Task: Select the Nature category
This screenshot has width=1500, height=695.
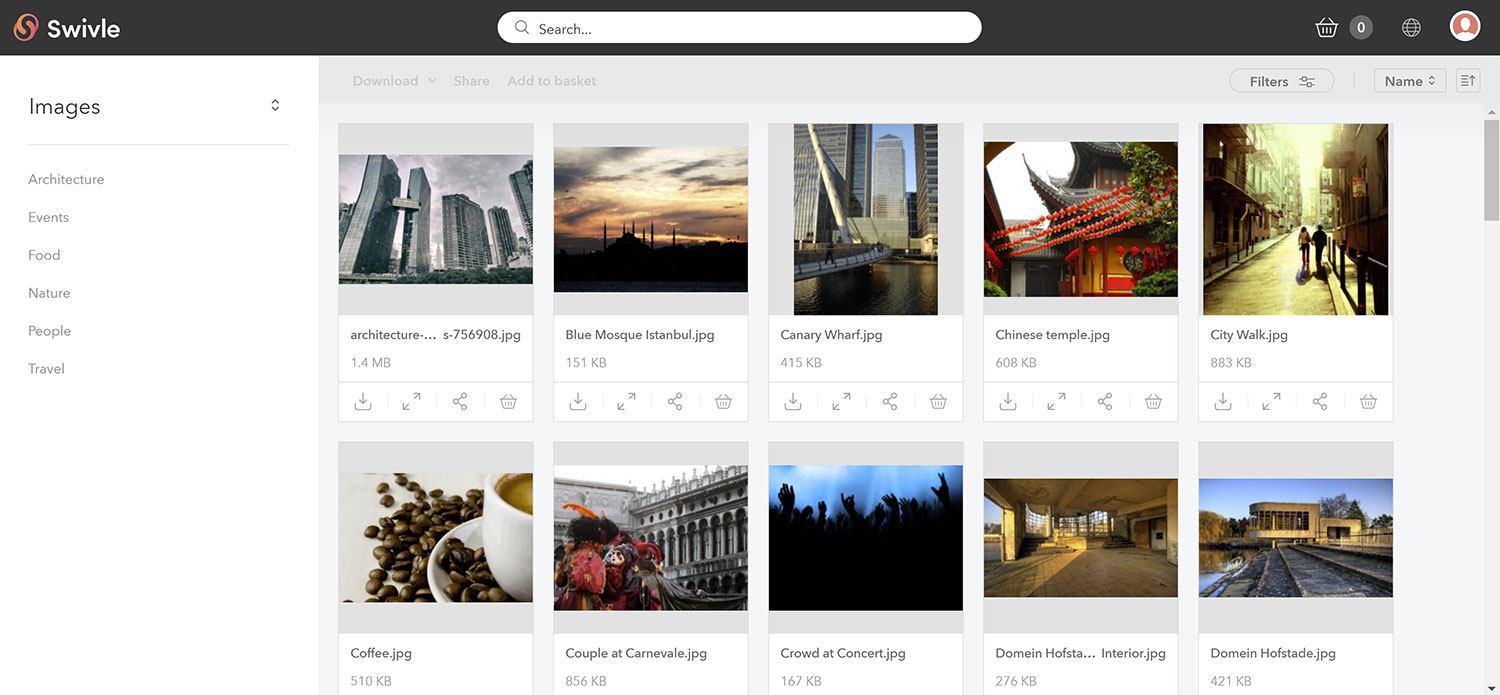Action: pyautogui.click(x=49, y=292)
